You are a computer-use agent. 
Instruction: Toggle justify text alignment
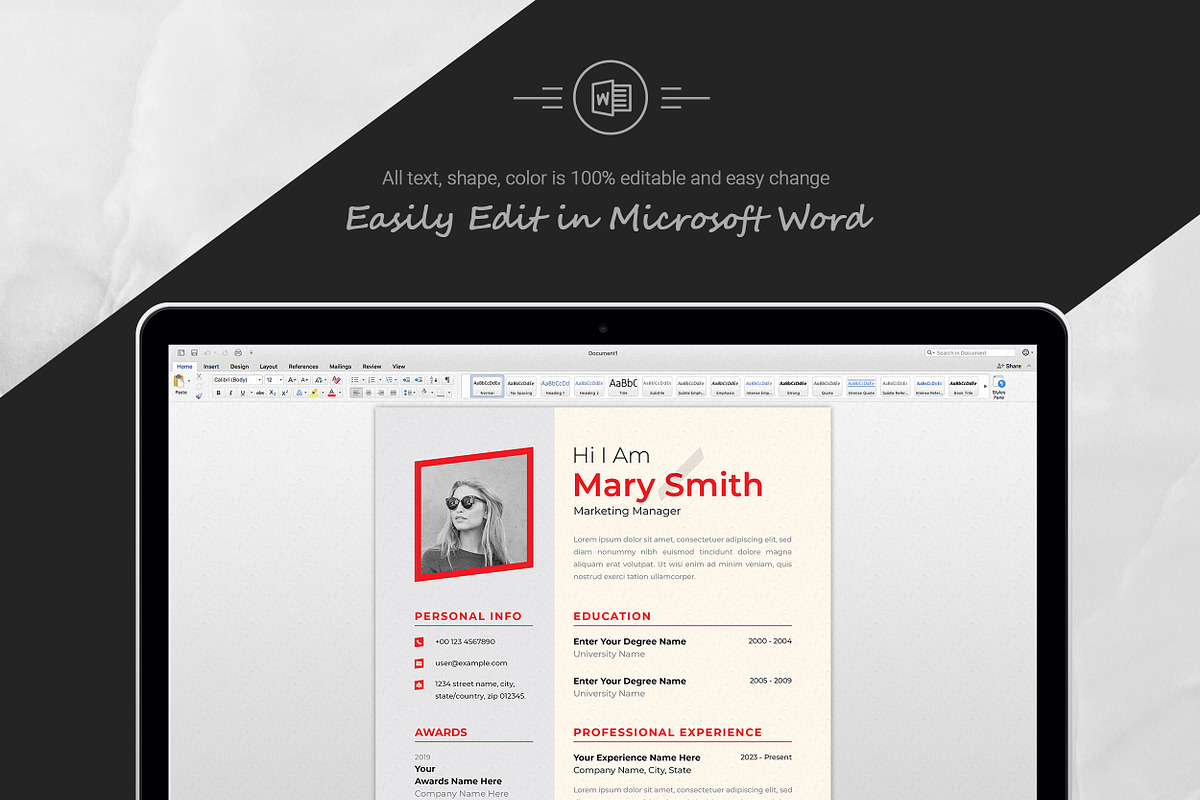point(393,392)
